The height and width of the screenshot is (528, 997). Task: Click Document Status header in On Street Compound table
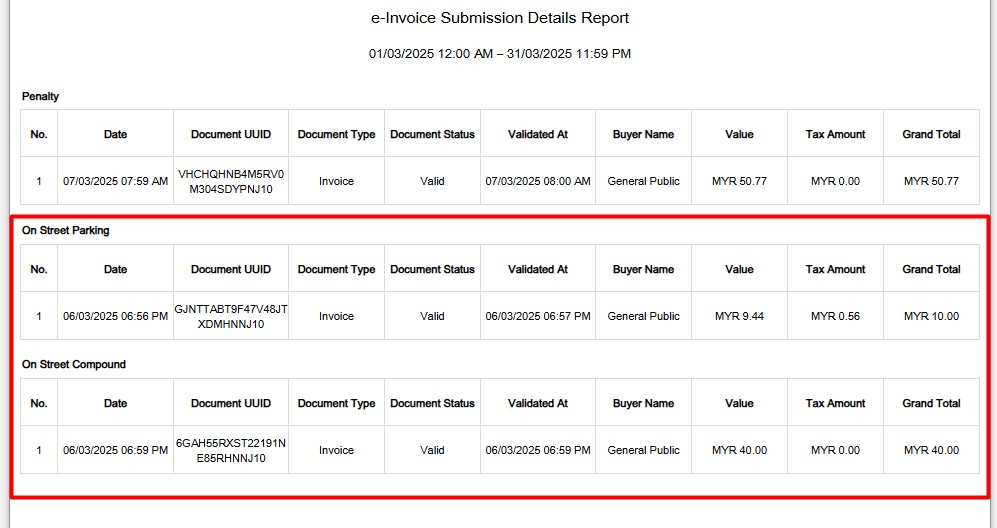click(x=432, y=403)
